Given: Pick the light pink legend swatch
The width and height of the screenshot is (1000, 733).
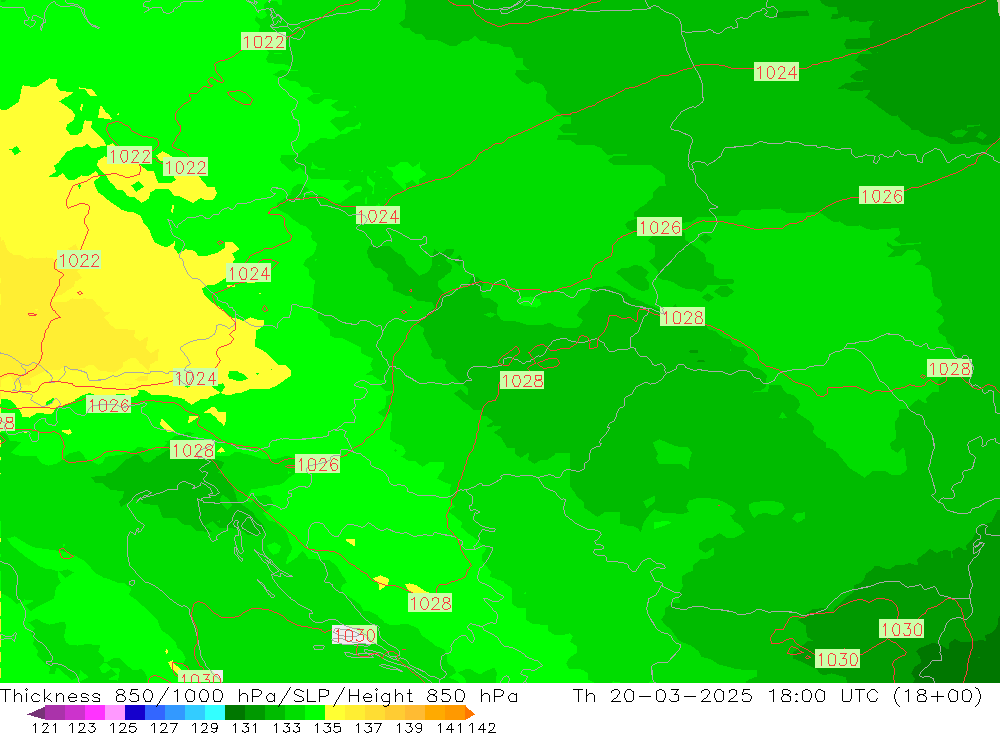Looking at the screenshot, I should 115,712.
